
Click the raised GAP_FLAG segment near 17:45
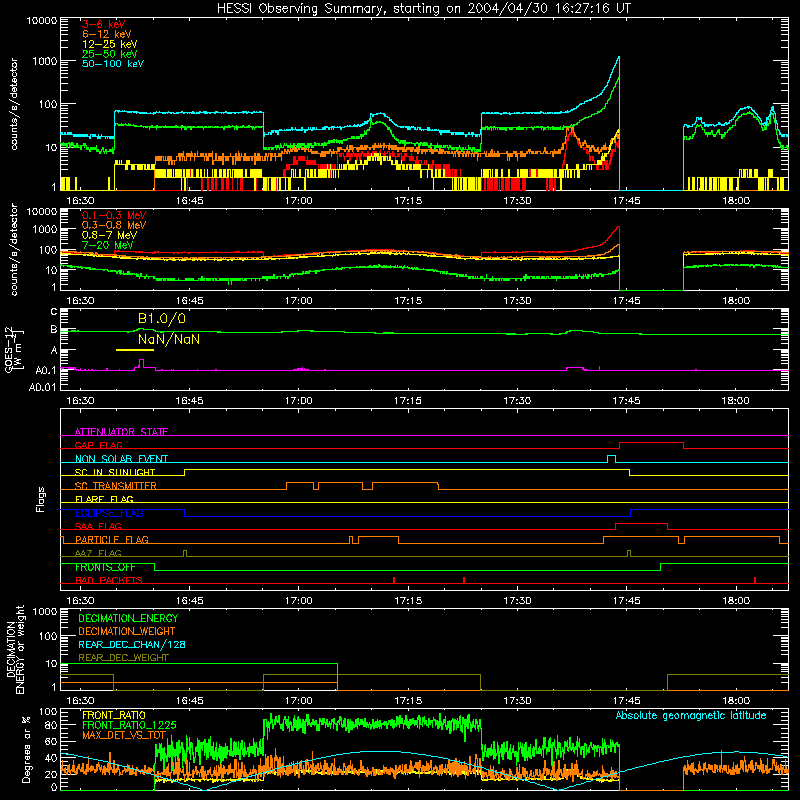[651, 443]
